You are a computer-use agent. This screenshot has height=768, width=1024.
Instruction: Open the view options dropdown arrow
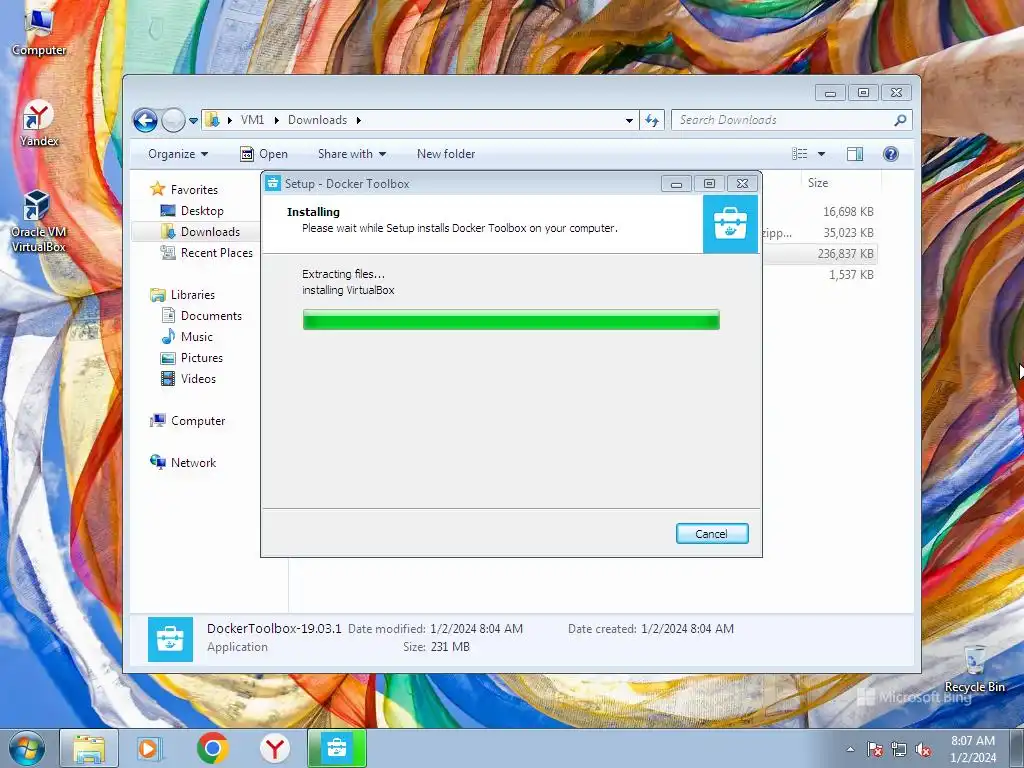(x=822, y=154)
